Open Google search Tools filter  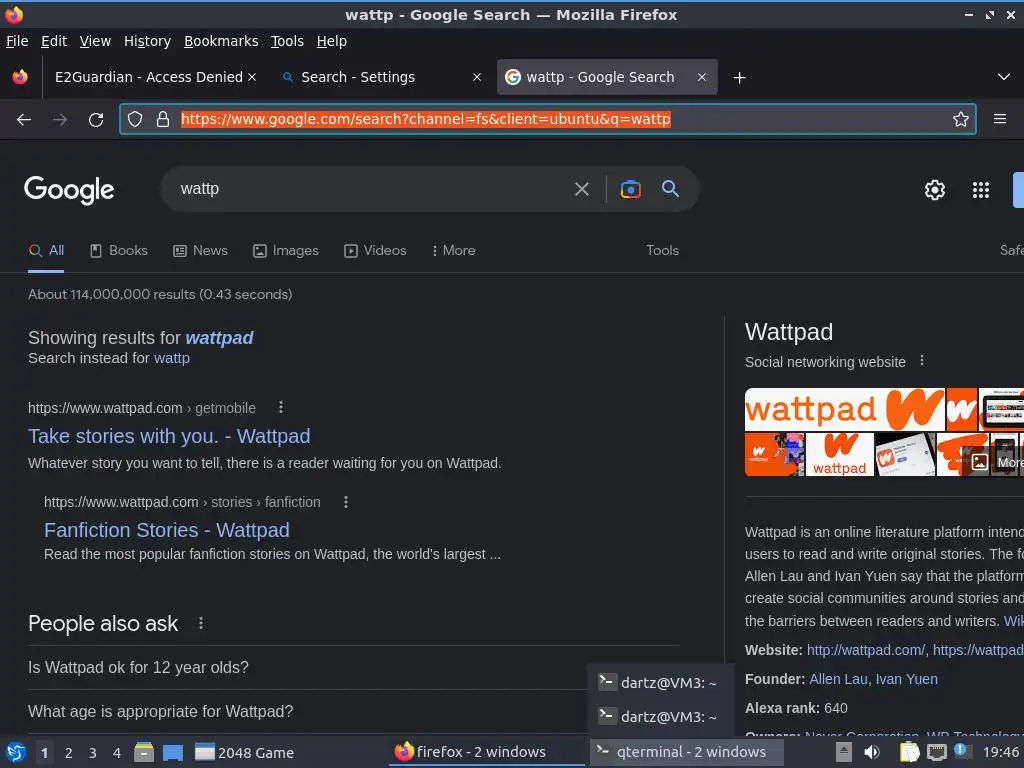pos(662,250)
